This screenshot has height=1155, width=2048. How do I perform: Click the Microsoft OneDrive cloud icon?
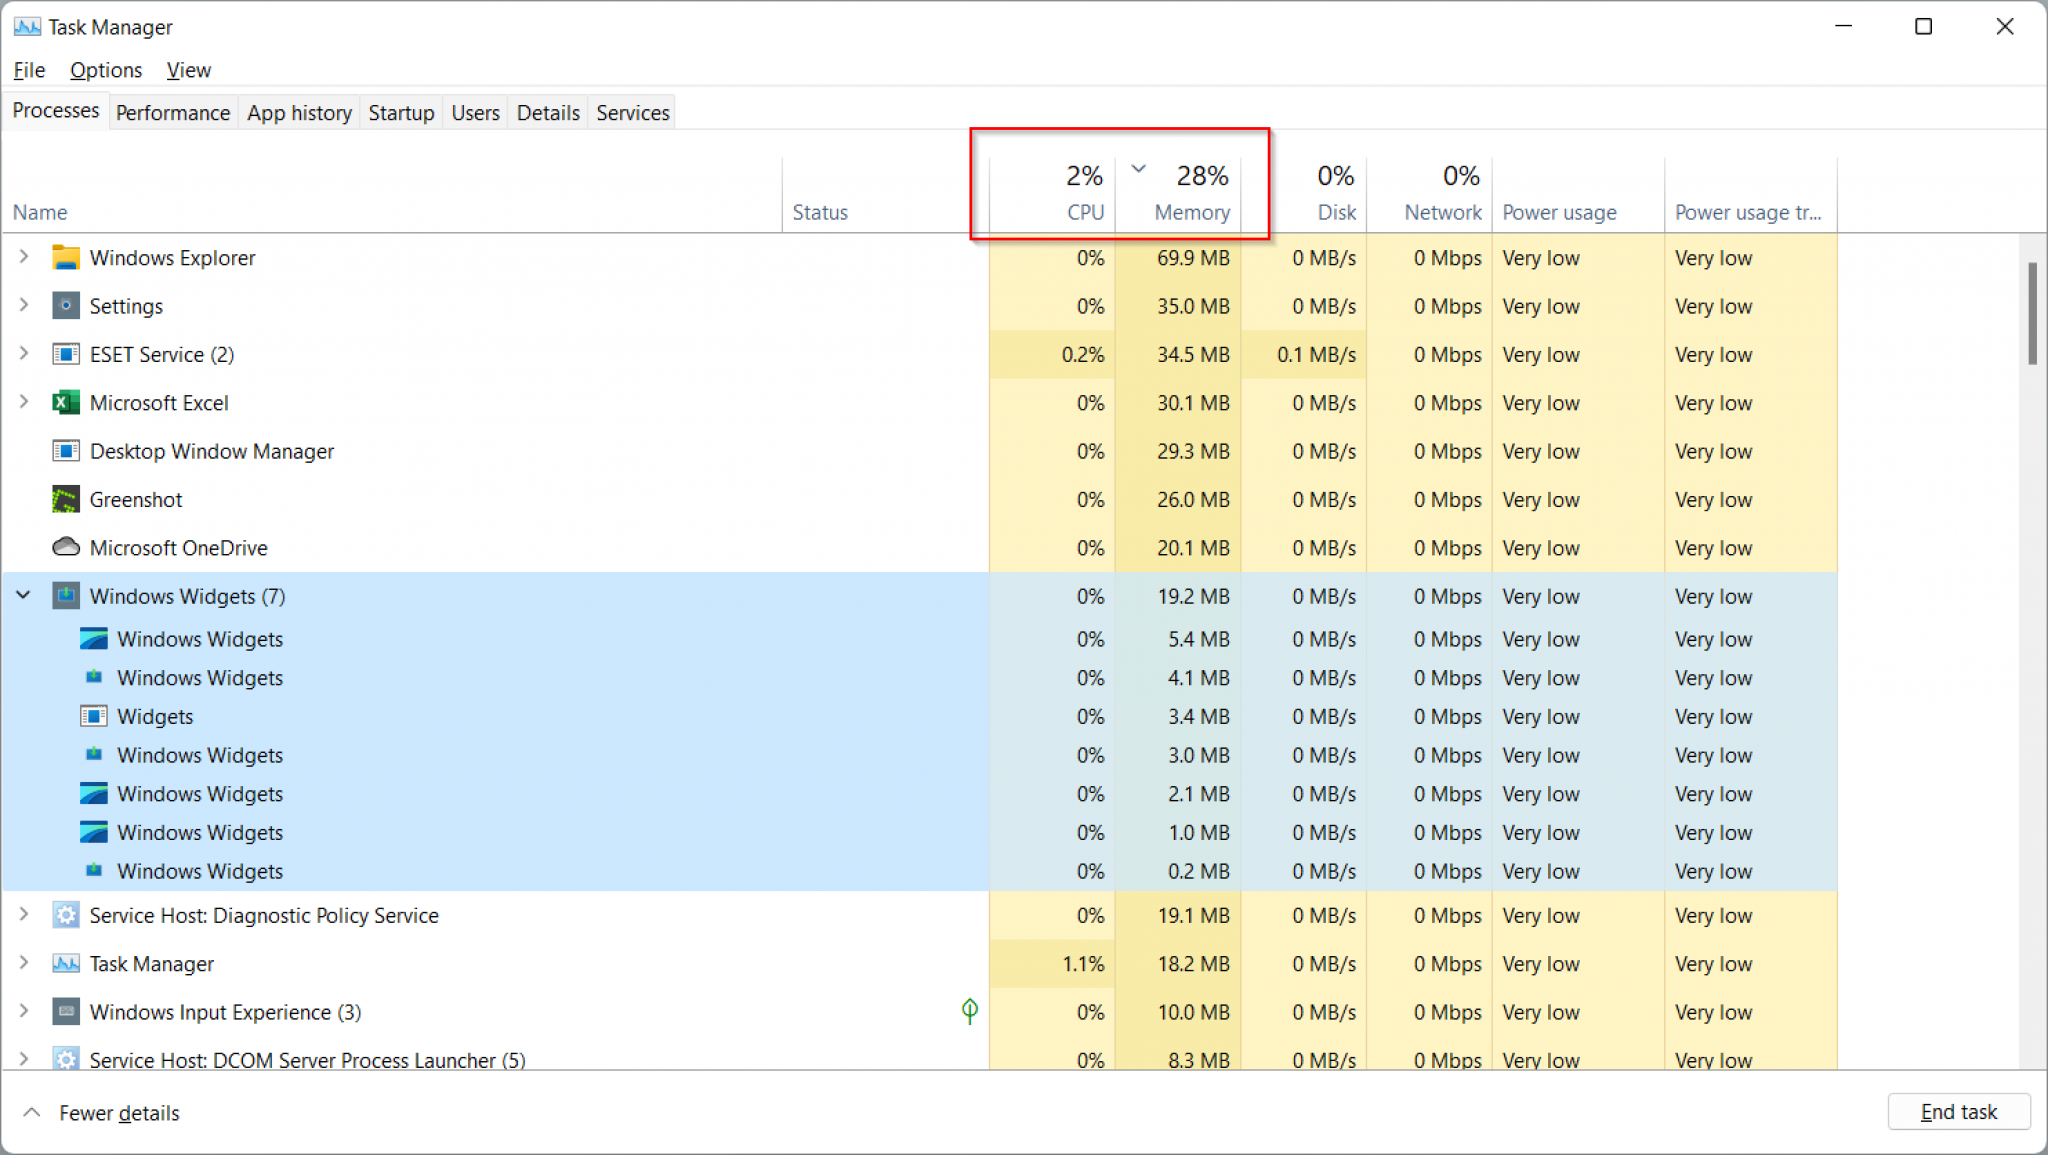pyautogui.click(x=65, y=547)
